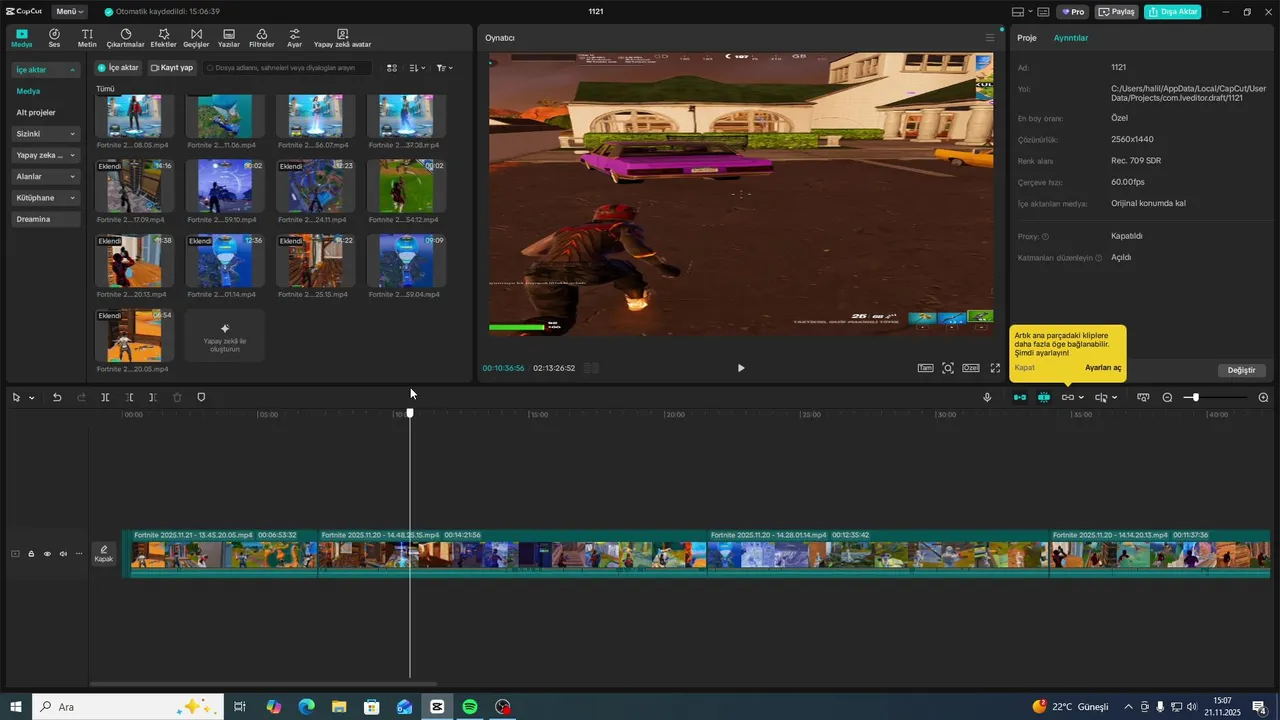Open the Metin text panel
Viewport: 1280px width, 720px height.
[87, 38]
